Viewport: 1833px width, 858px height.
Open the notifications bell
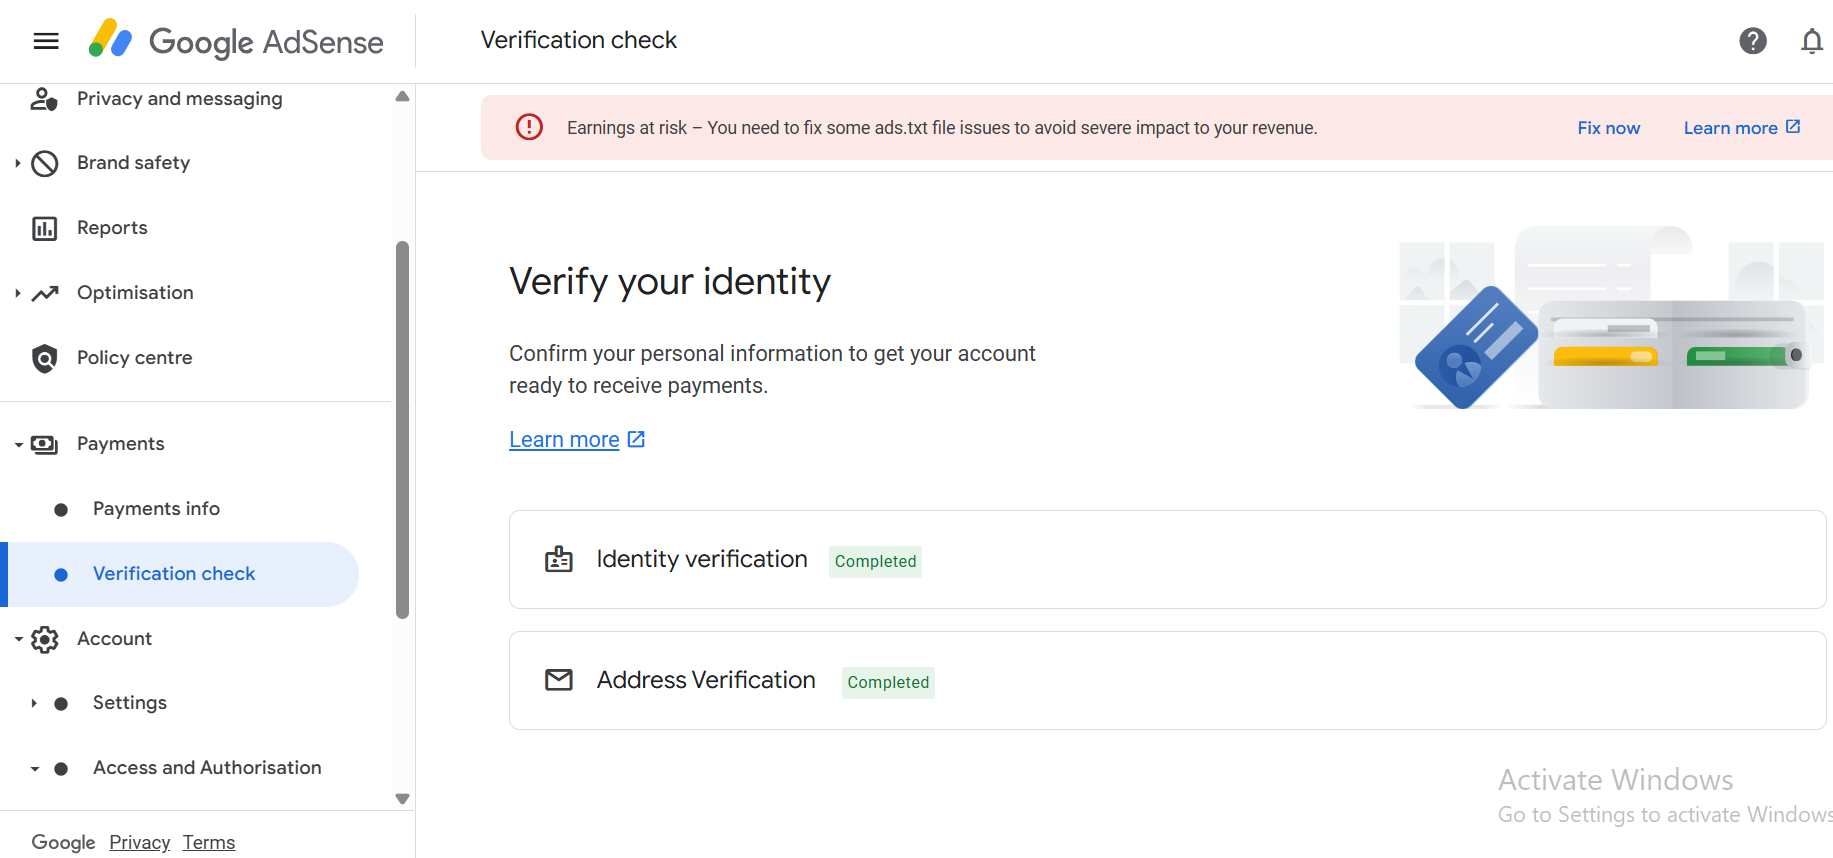point(1811,41)
